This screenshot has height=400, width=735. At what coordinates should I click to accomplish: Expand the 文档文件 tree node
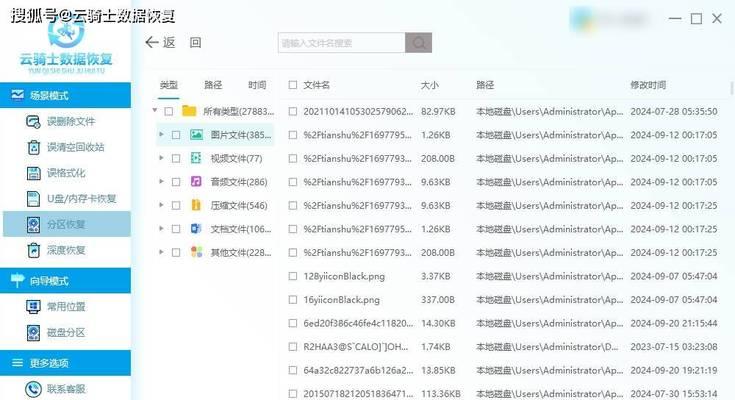(161, 228)
